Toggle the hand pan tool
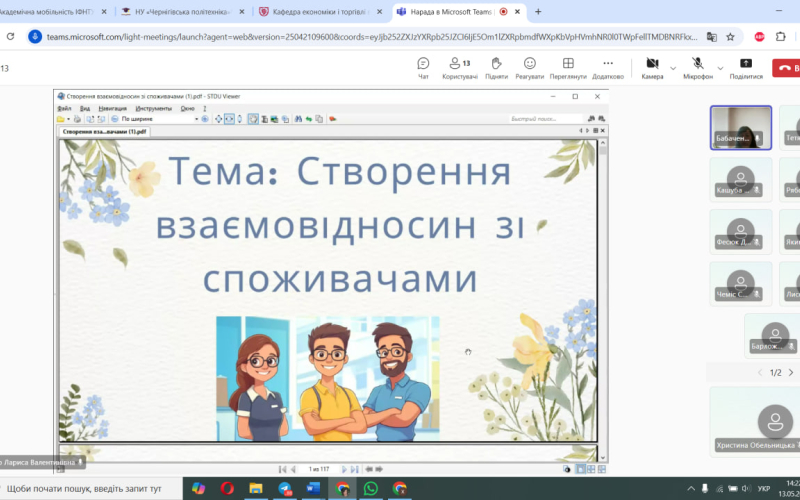 pos(253,119)
